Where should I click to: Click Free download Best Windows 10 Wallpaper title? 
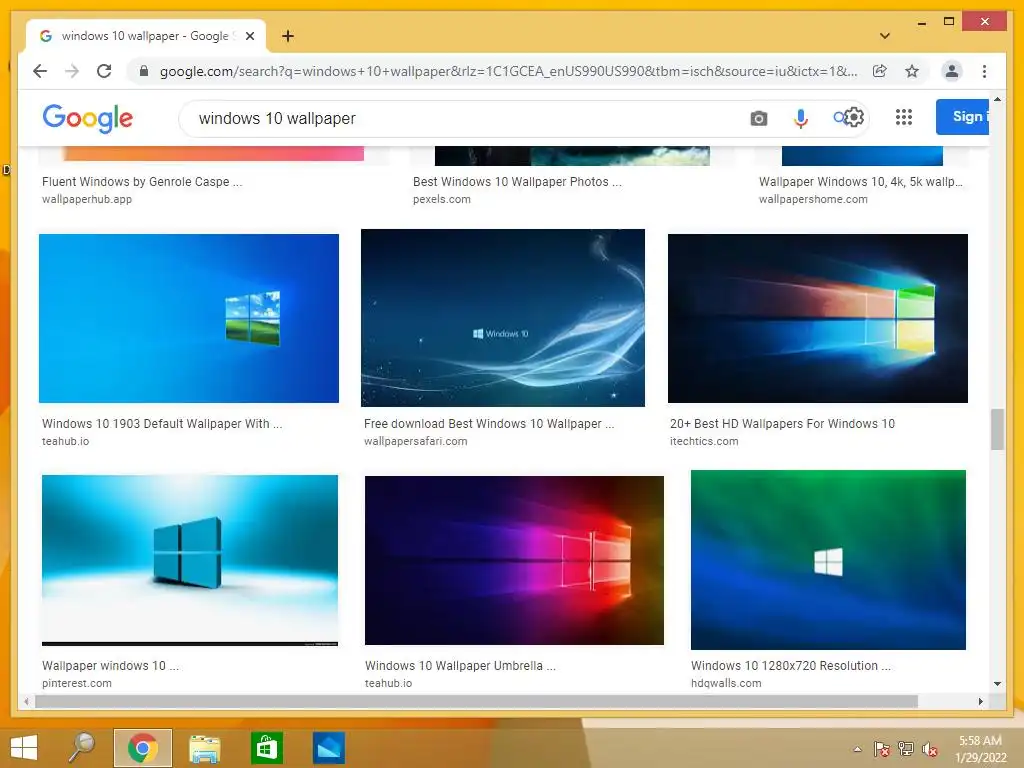tap(488, 423)
